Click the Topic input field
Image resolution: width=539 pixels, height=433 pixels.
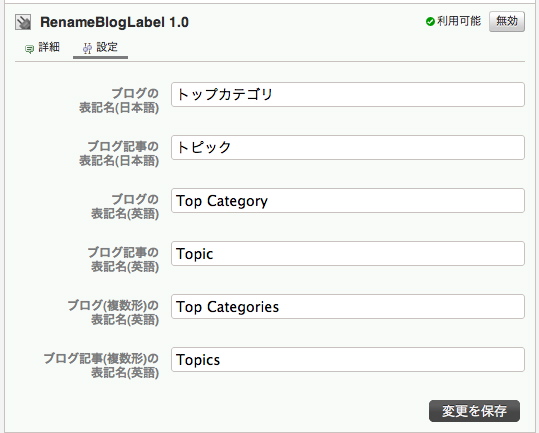tap(348, 254)
